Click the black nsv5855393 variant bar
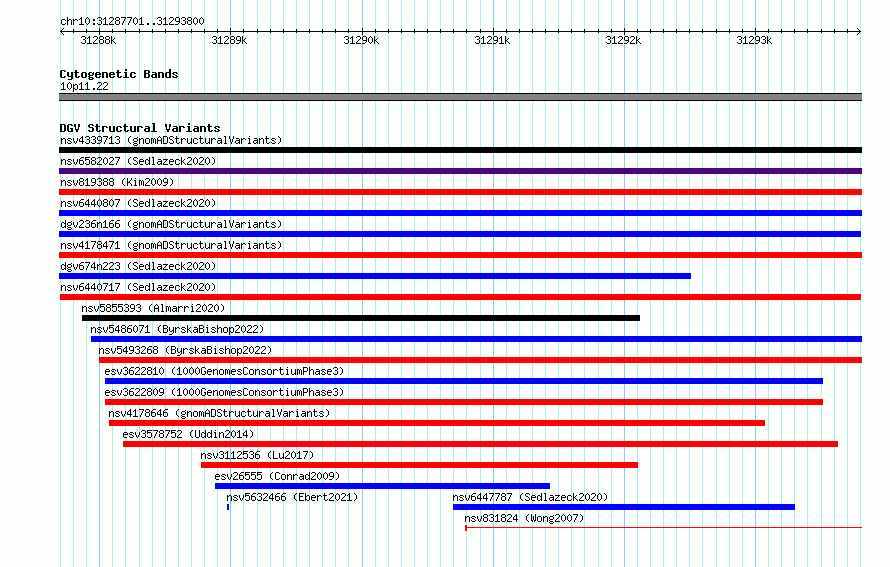The height and width of the screenshot is (567, 890). (361, 318)
